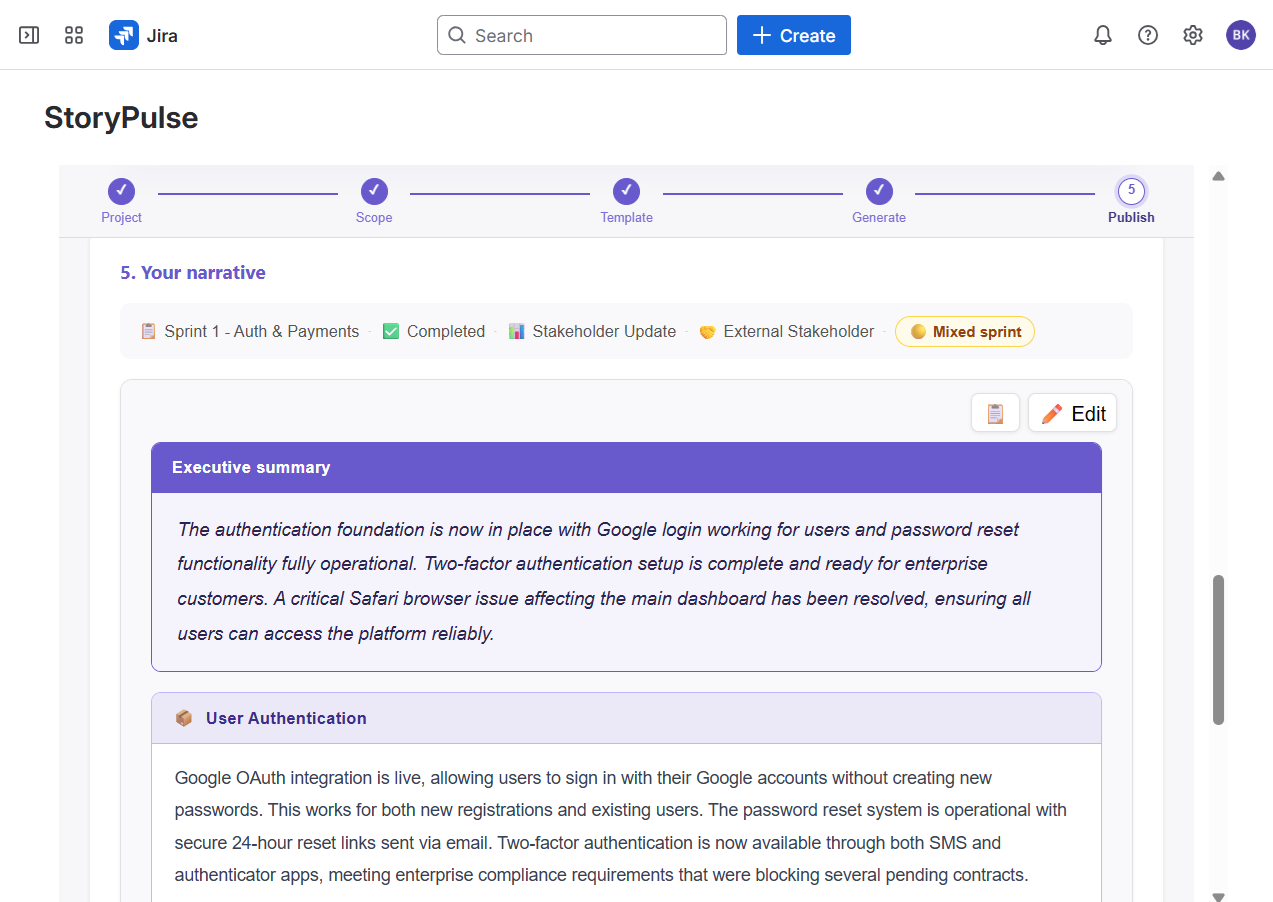Viewport: 1273px width, 902px height.
Task: Go to the Template step
Action: 626,200
